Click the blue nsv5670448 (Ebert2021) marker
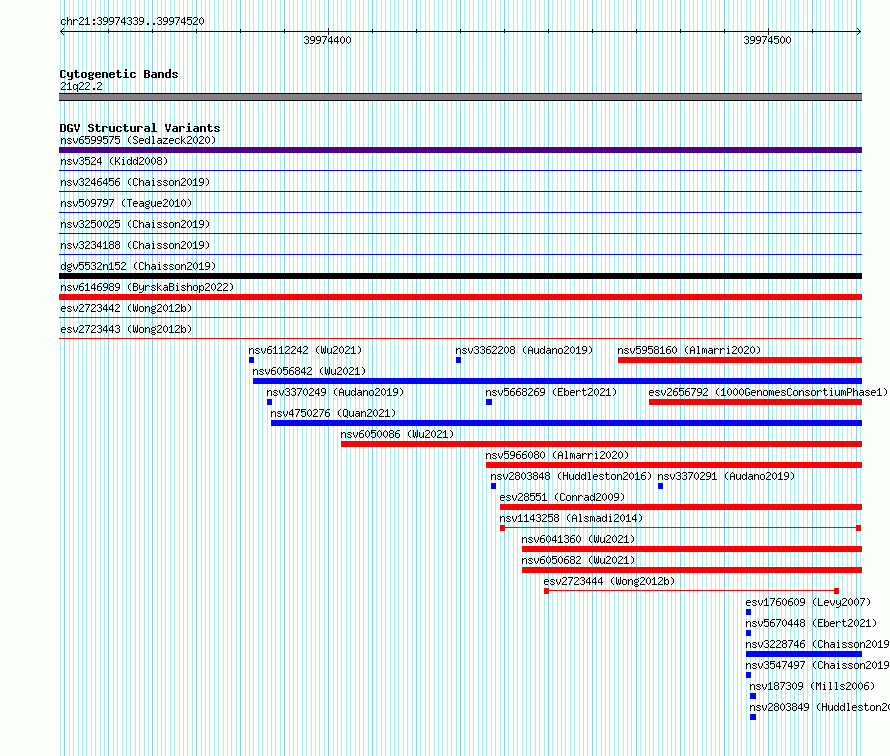Screen dimensions: 890x756 point(748,633)
